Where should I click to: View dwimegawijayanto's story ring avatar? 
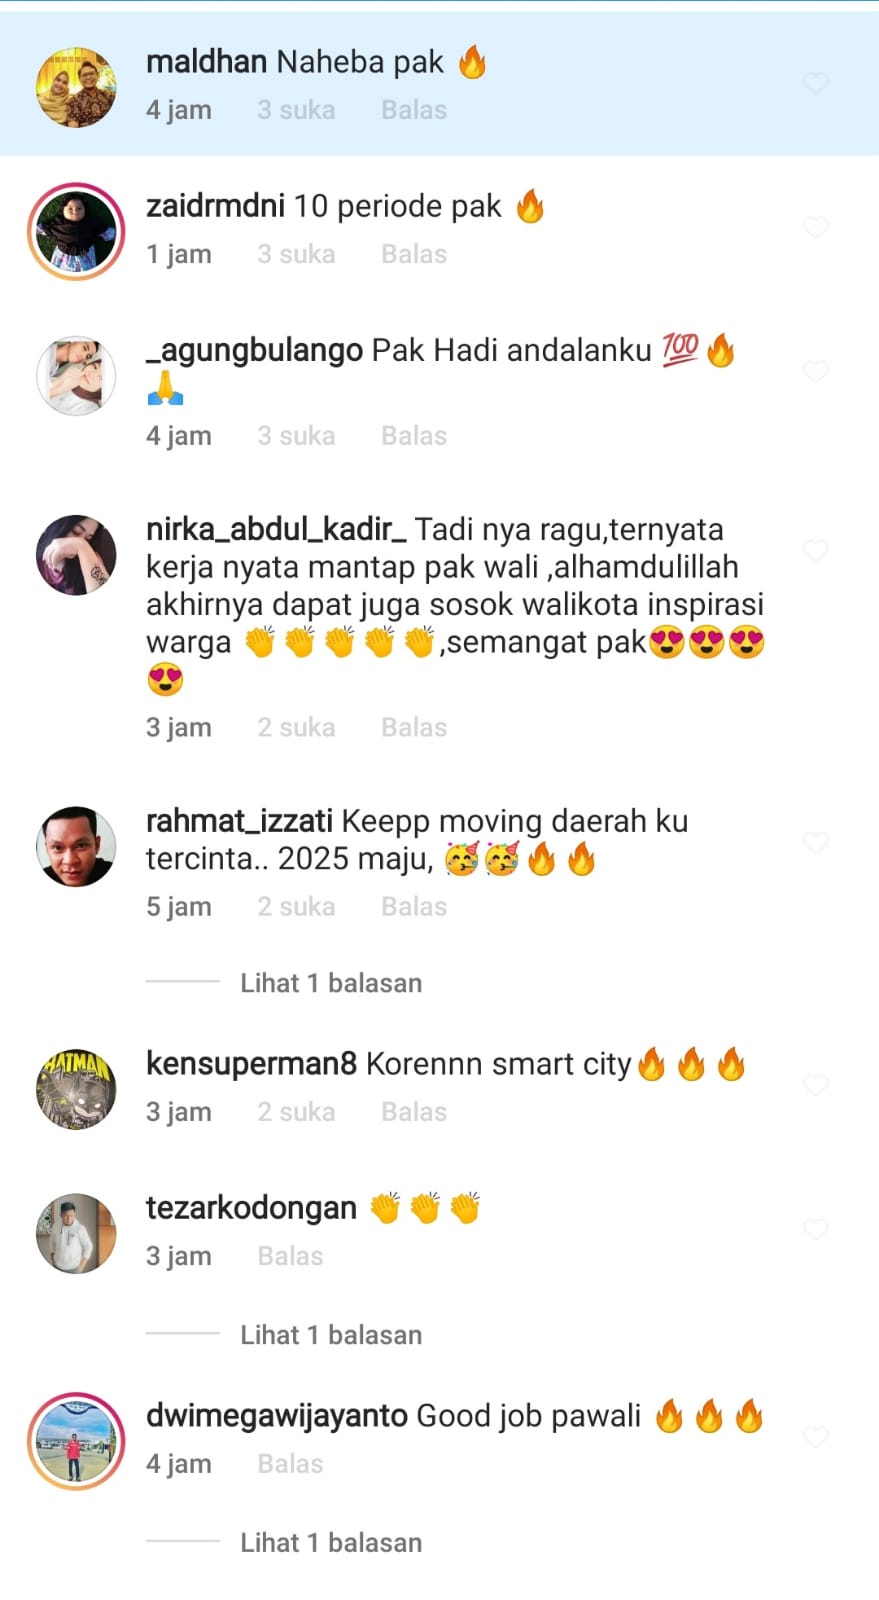pyautogui.click(x=76, y=1441)
